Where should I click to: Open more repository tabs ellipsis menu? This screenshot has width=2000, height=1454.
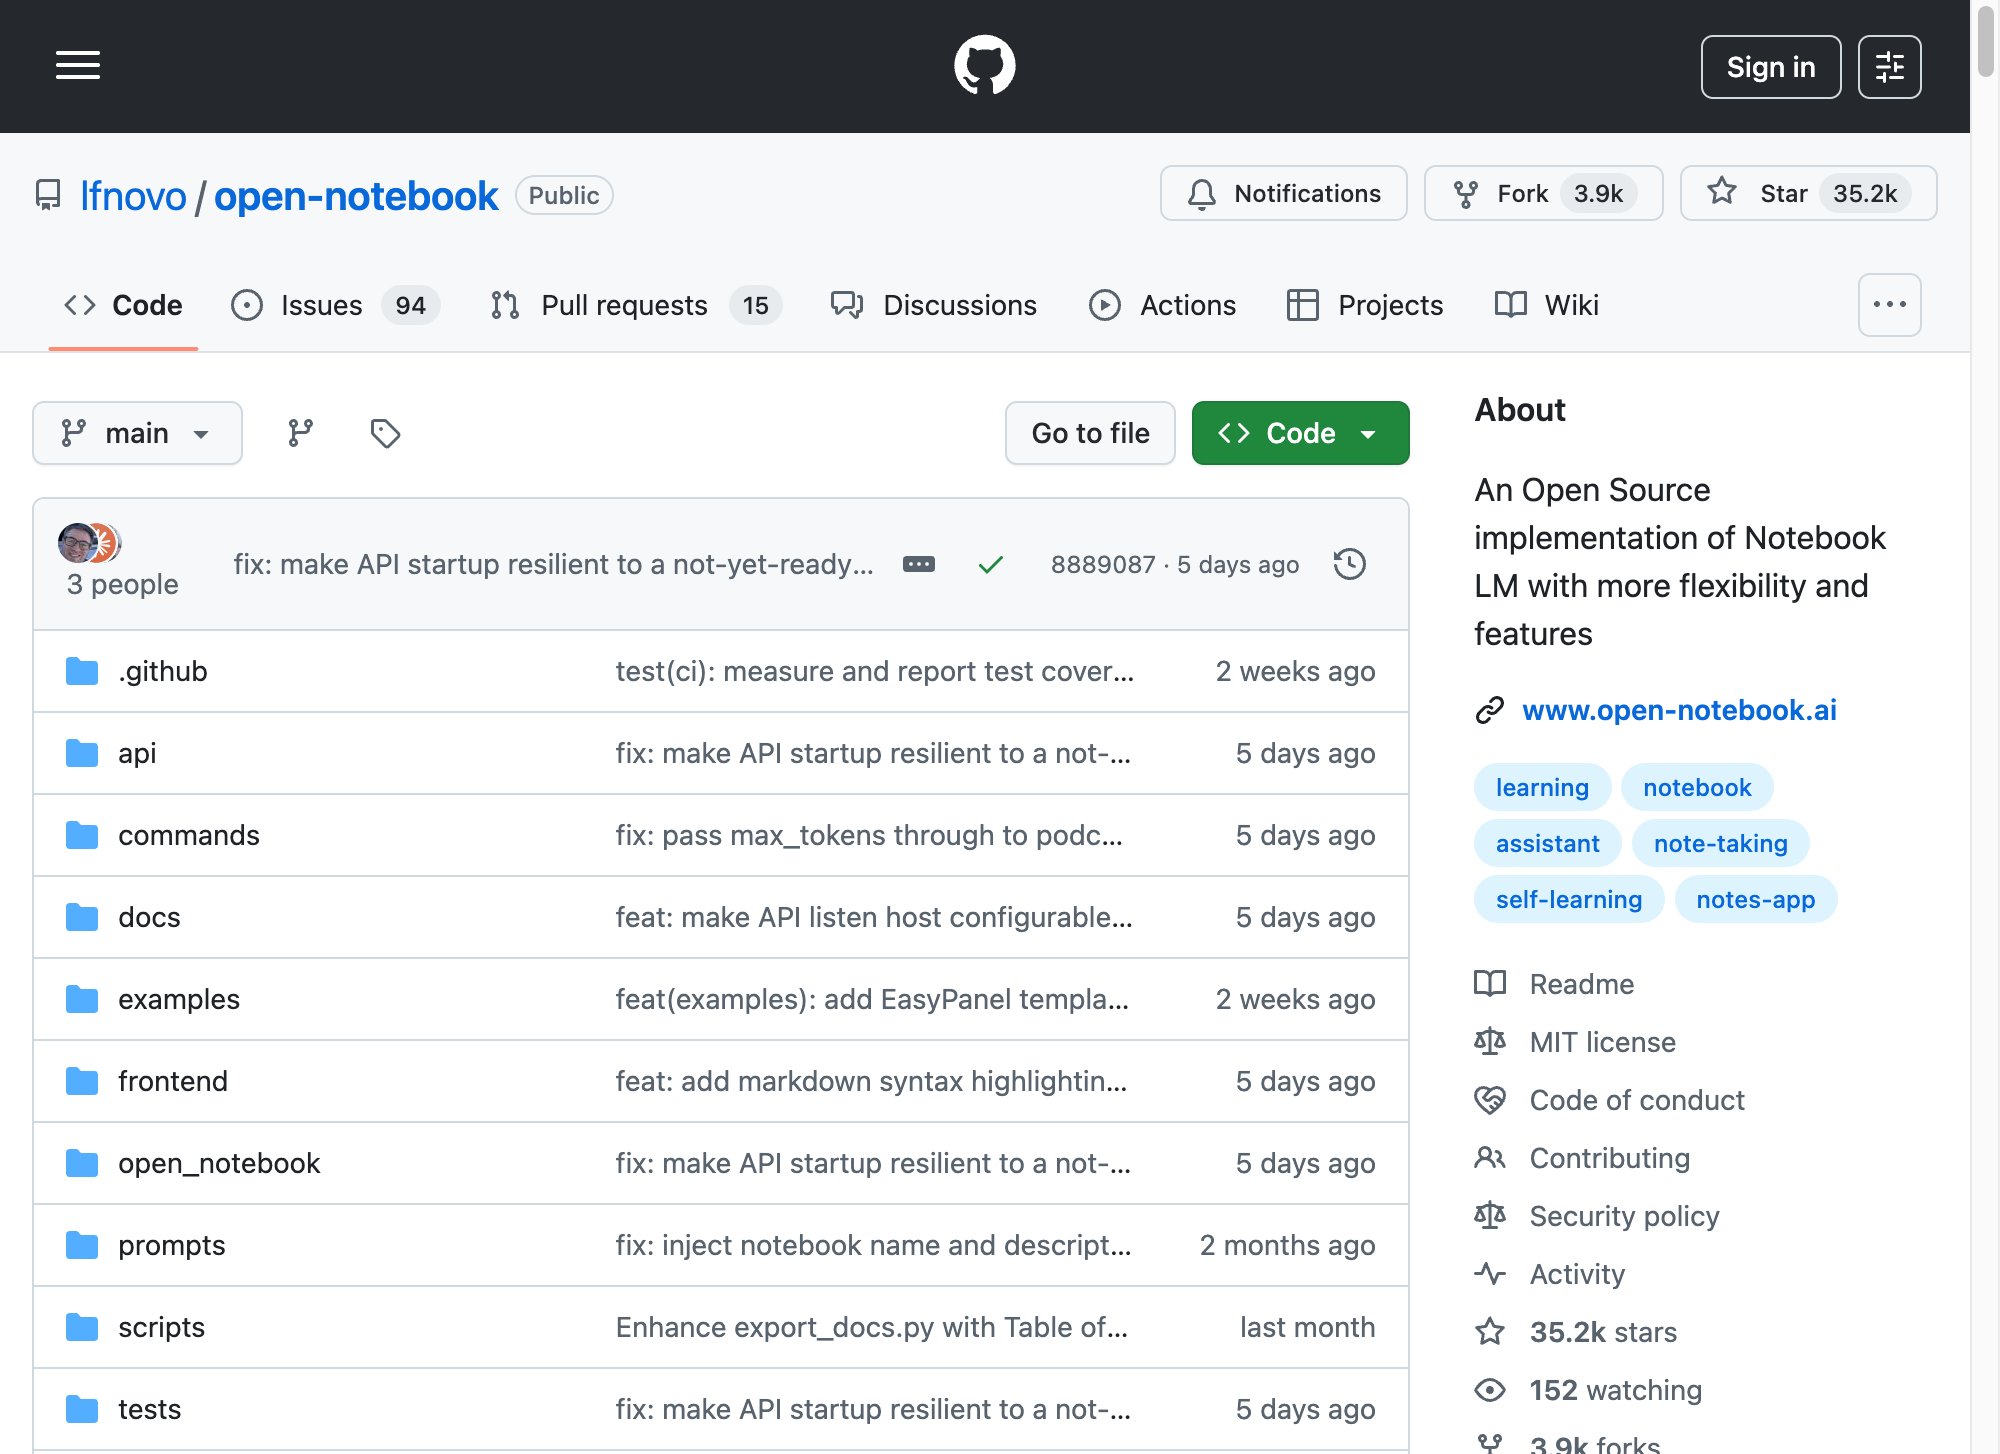tap(1889, 305)
